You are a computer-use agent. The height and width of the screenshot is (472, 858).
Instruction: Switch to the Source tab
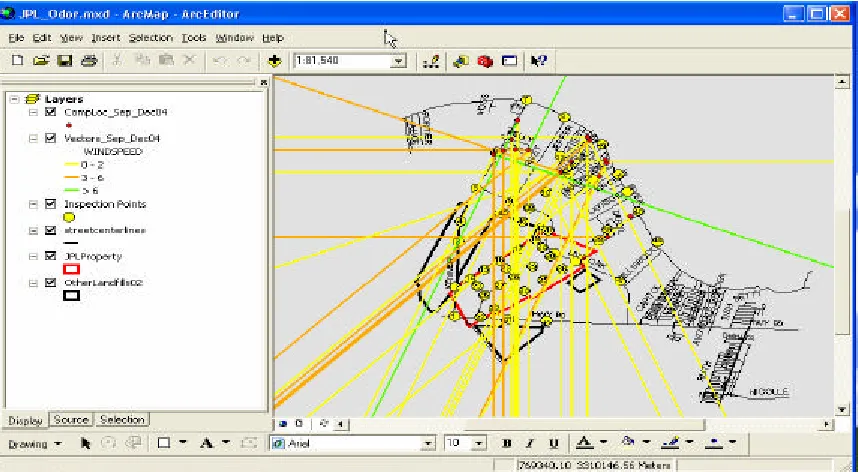click(71, 420)
